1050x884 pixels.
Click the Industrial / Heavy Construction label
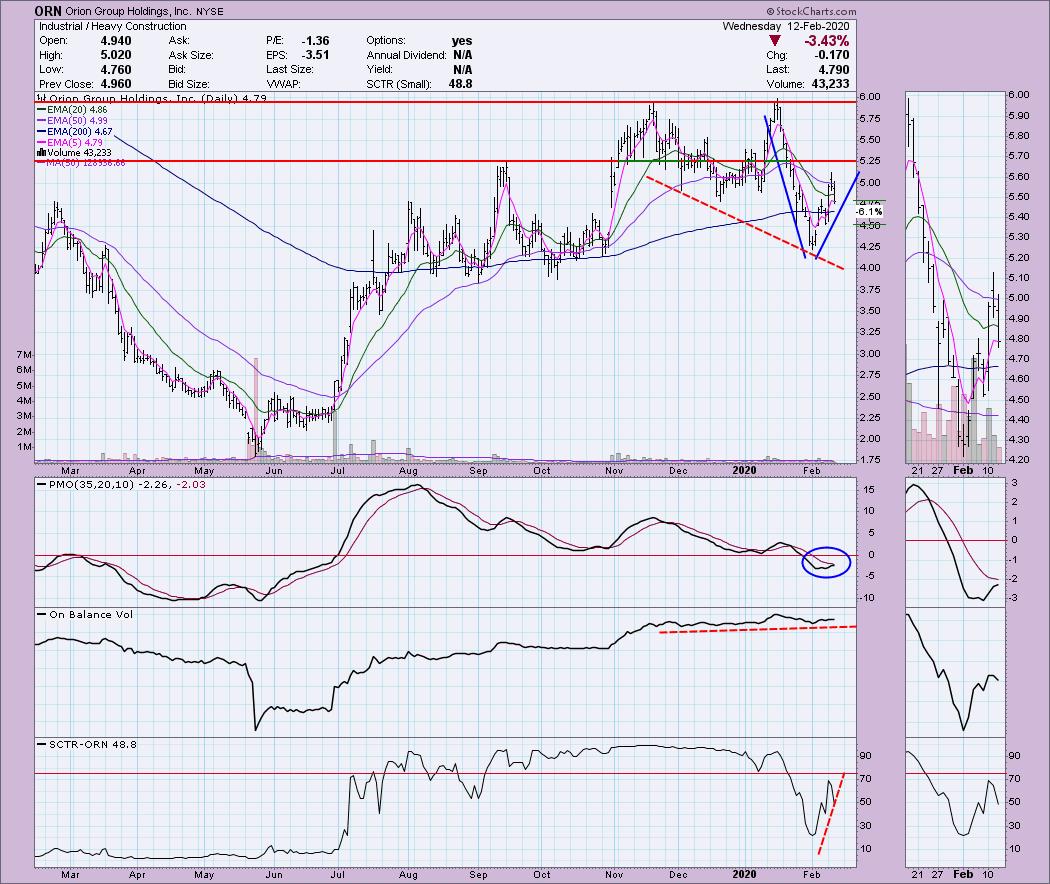point(112,26)
